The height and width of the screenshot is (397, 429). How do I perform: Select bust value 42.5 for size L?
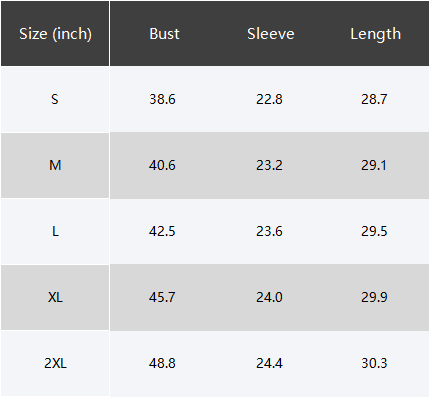(x=162, y=231)
